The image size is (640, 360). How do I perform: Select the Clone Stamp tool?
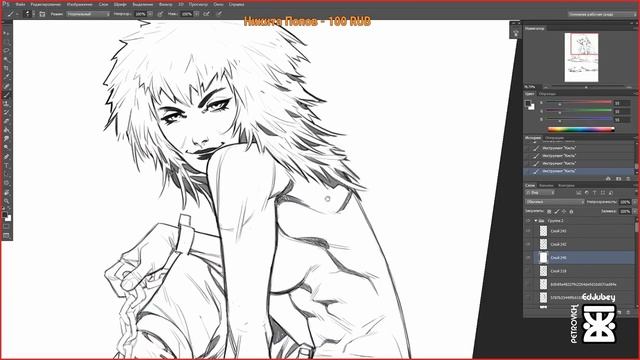pyautogui.click(x=6, y=104)
